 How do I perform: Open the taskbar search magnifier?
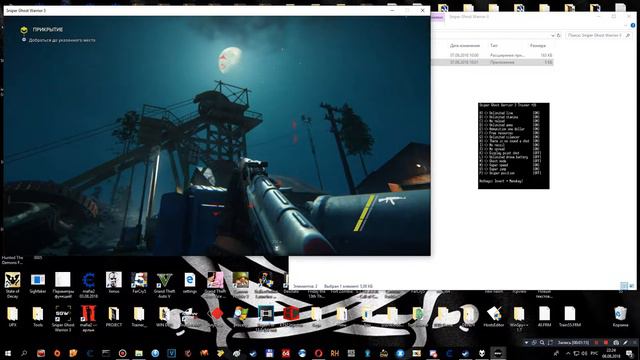pyautogui.click(x=24, y=353)
